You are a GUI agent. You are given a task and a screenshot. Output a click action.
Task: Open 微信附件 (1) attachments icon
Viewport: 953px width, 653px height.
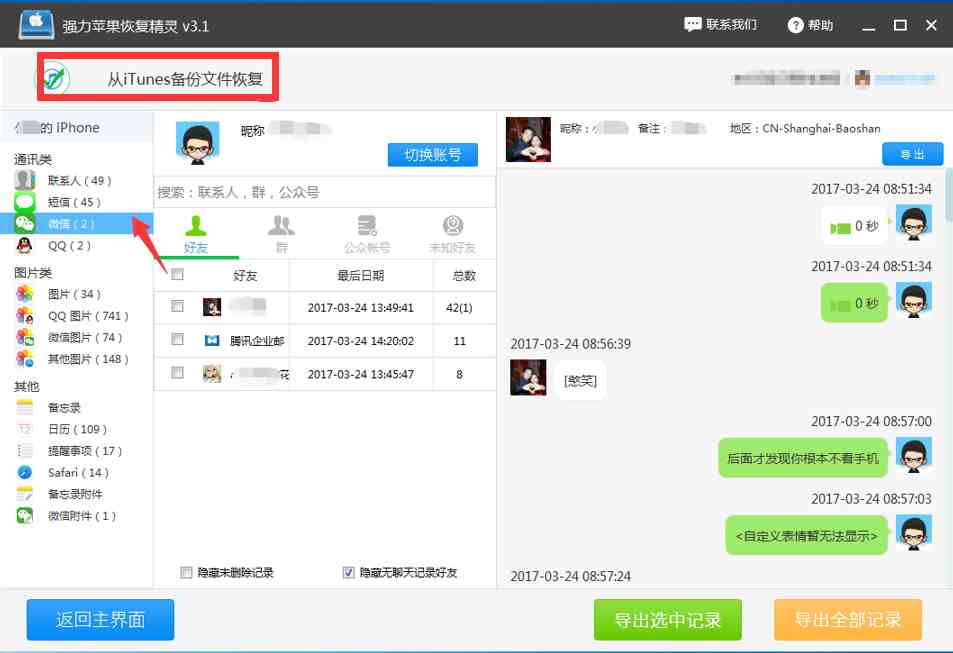point(25,516)
